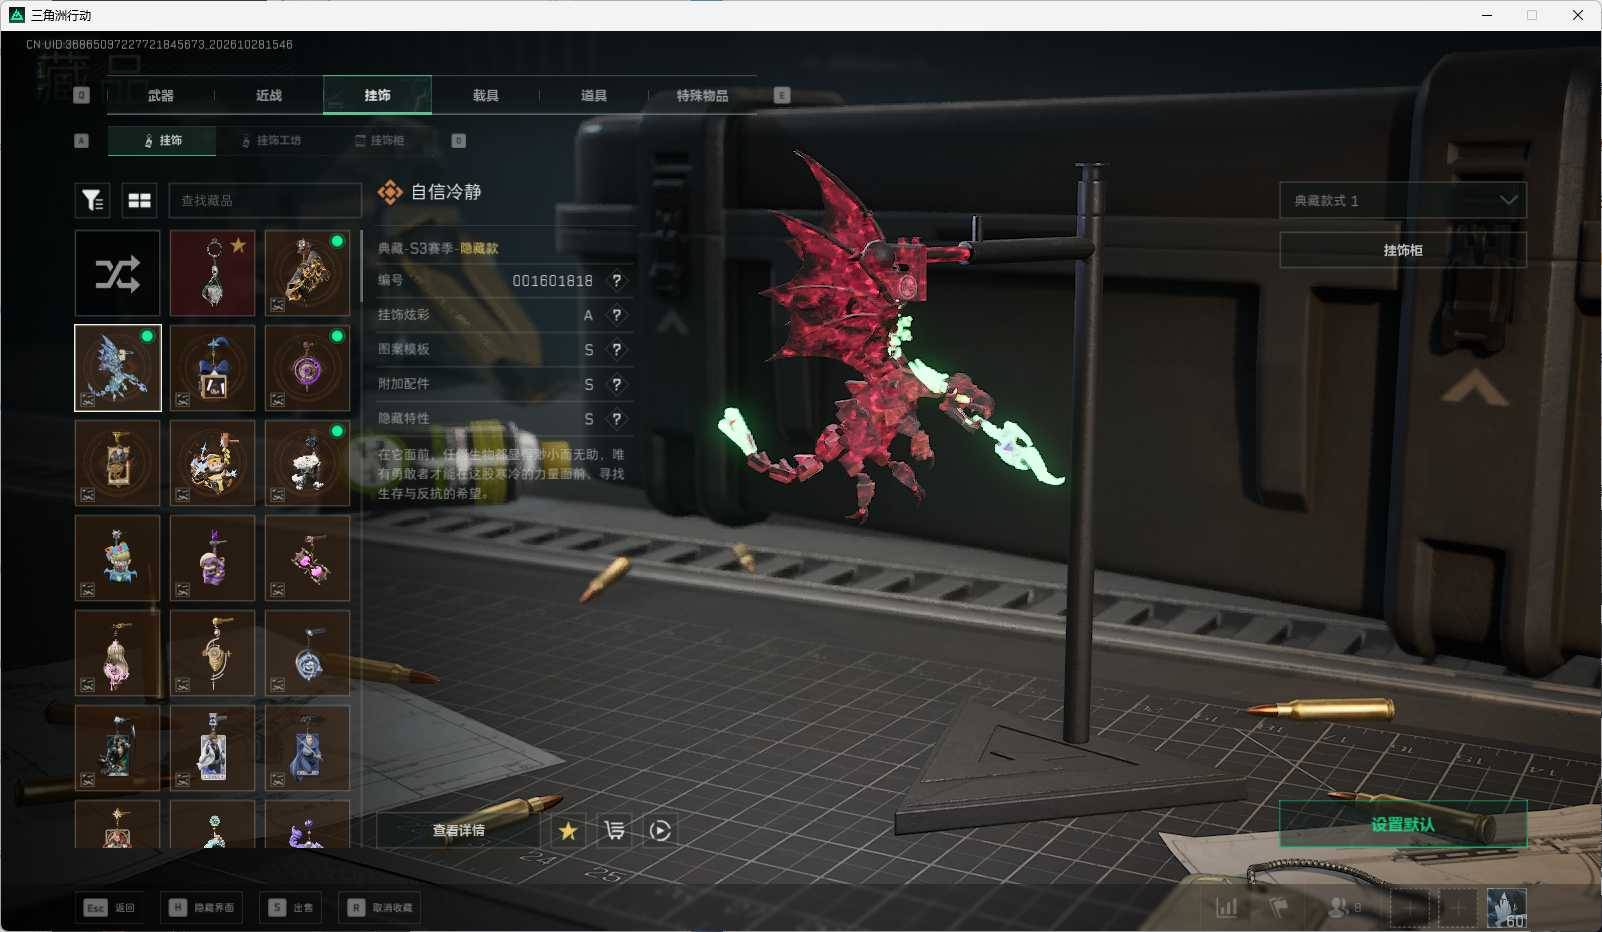Switch to the 武器 tab
The image size is (1602, 932).
pyautogui.click(x=161, y=95)
